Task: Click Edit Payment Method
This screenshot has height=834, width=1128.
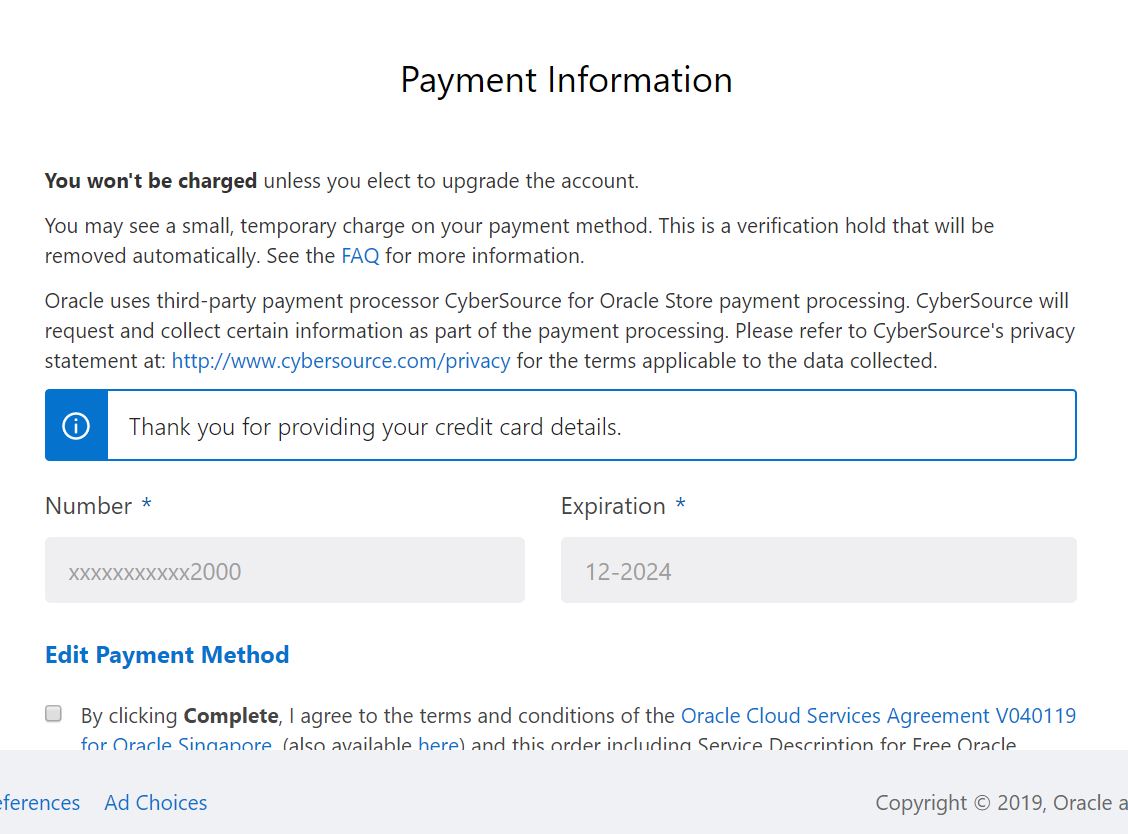Action: pos(167,654)
